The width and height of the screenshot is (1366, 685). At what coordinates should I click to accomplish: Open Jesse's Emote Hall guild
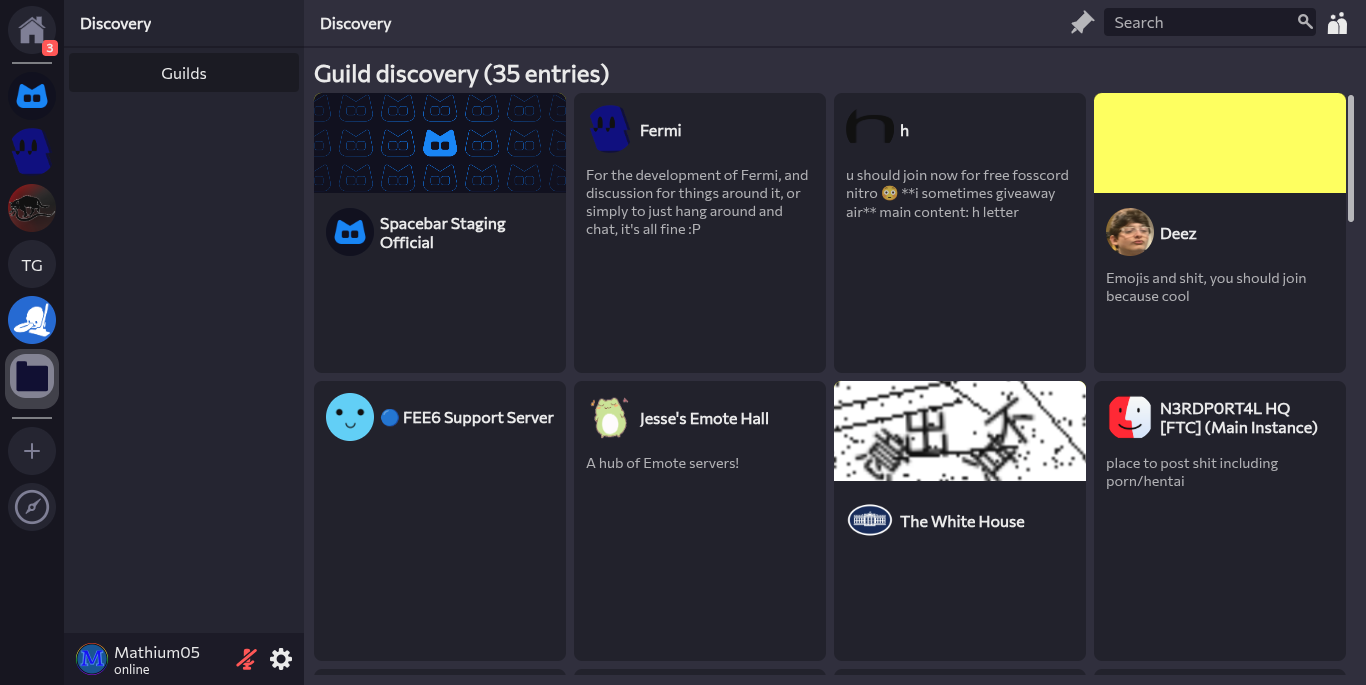[699, 520]
